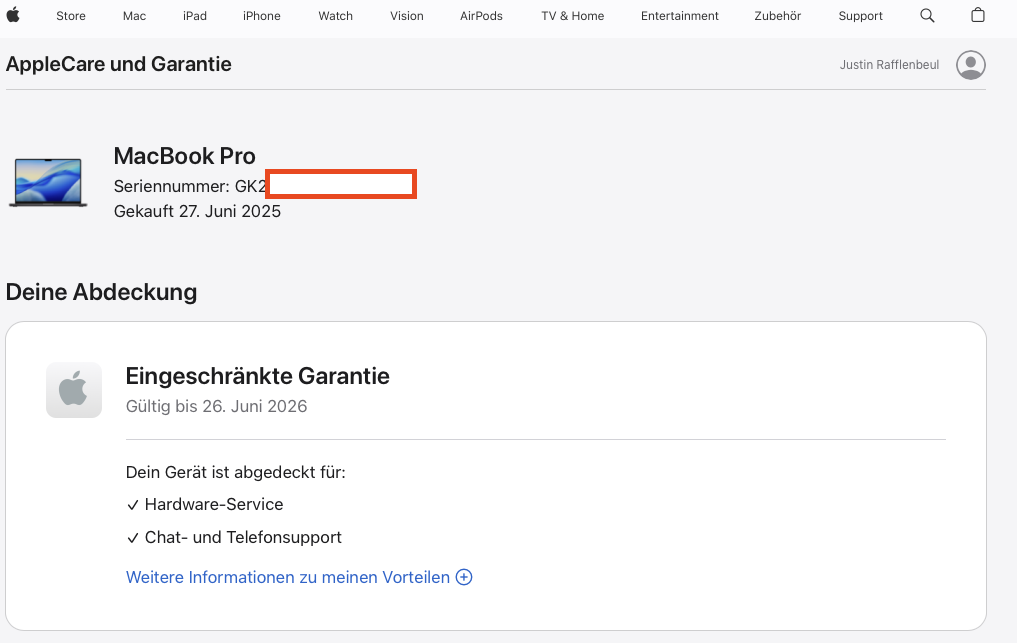
Task: Click the Justin Rafflenbeul account name
Action: (x=889, y=65)
